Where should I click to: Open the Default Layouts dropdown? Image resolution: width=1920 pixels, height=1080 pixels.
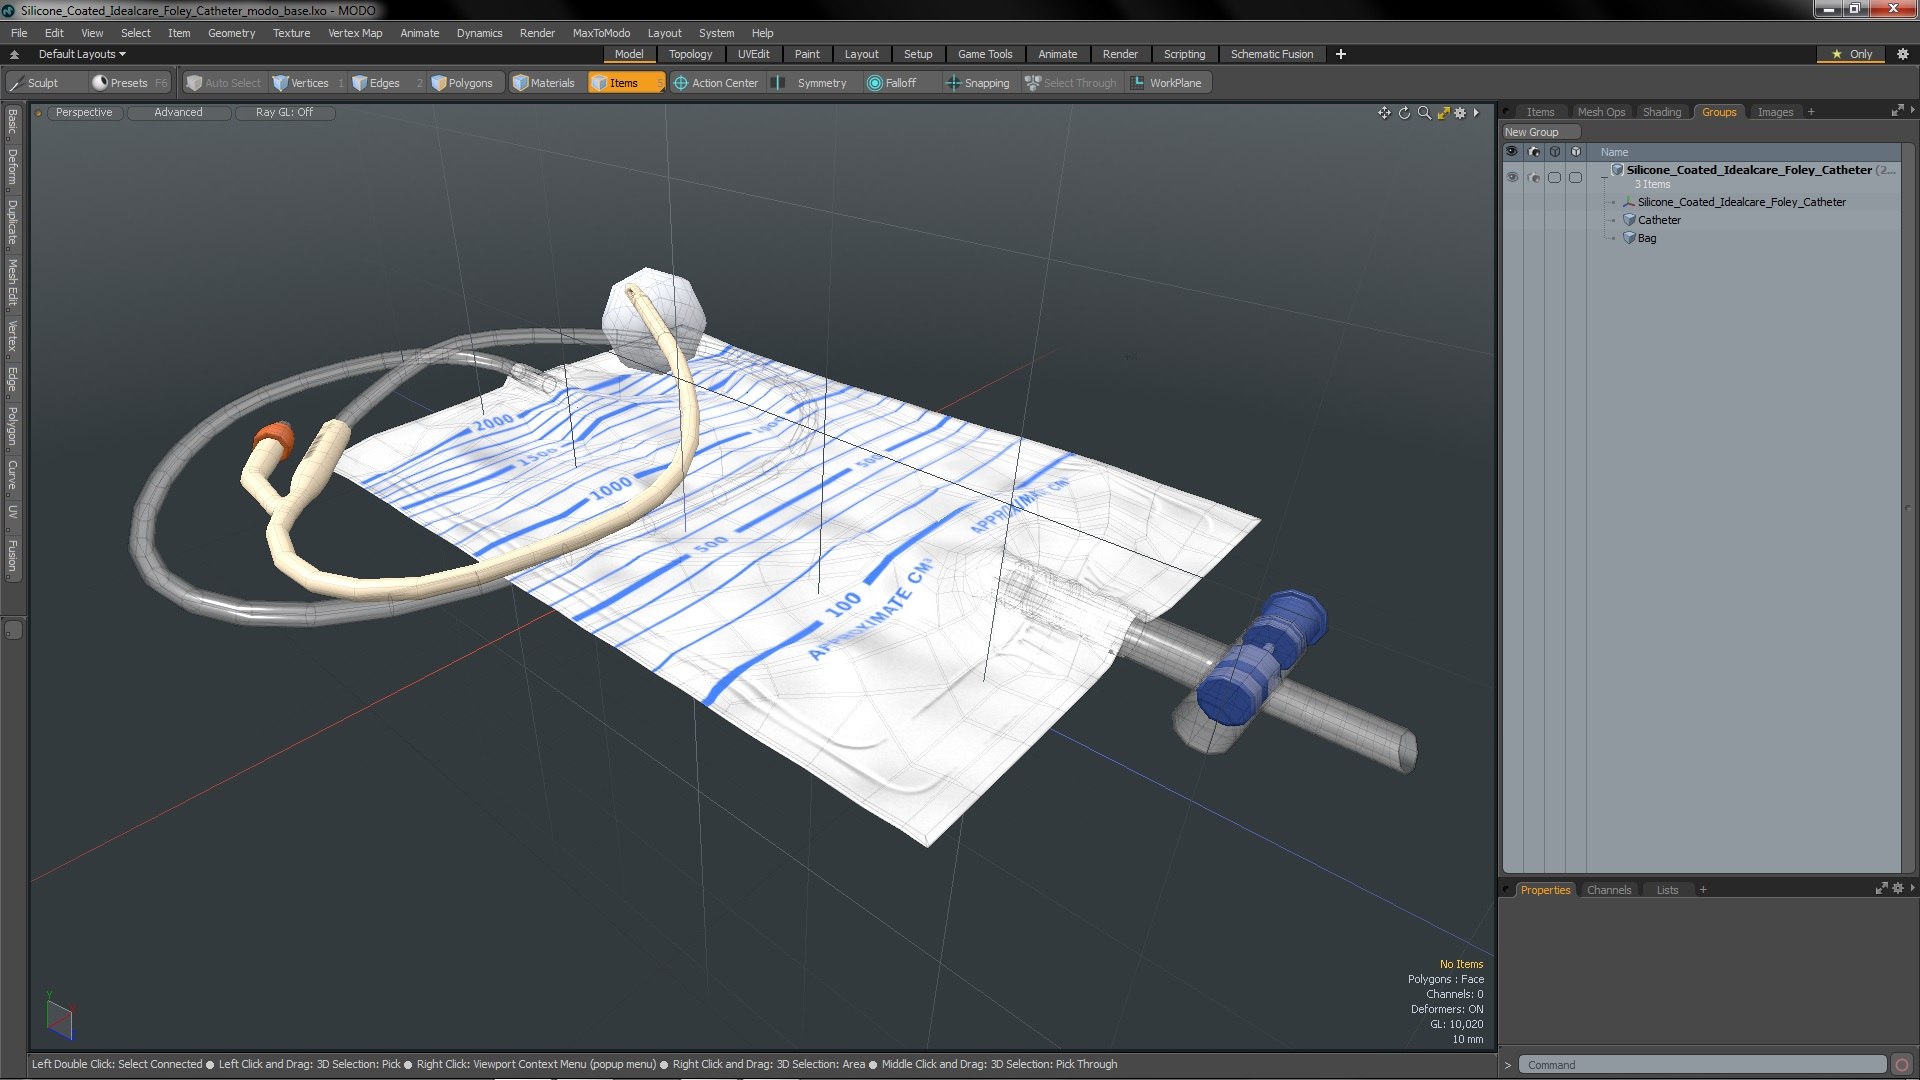pos(82,54)
